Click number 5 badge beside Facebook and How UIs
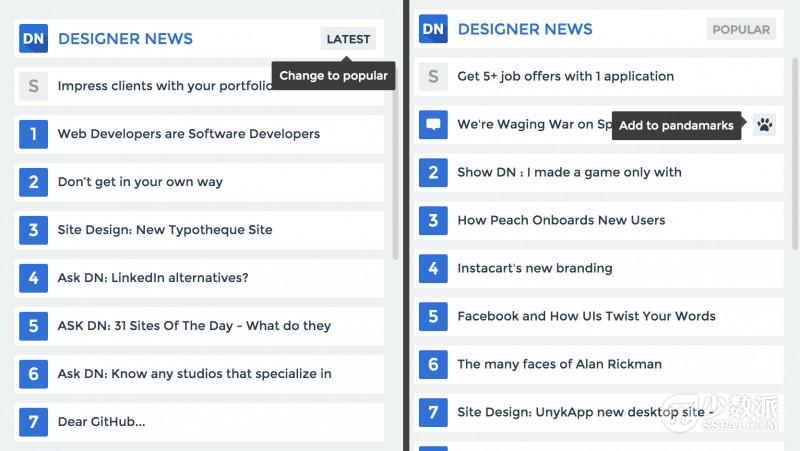Screen dimensions: 800x451 433,316
